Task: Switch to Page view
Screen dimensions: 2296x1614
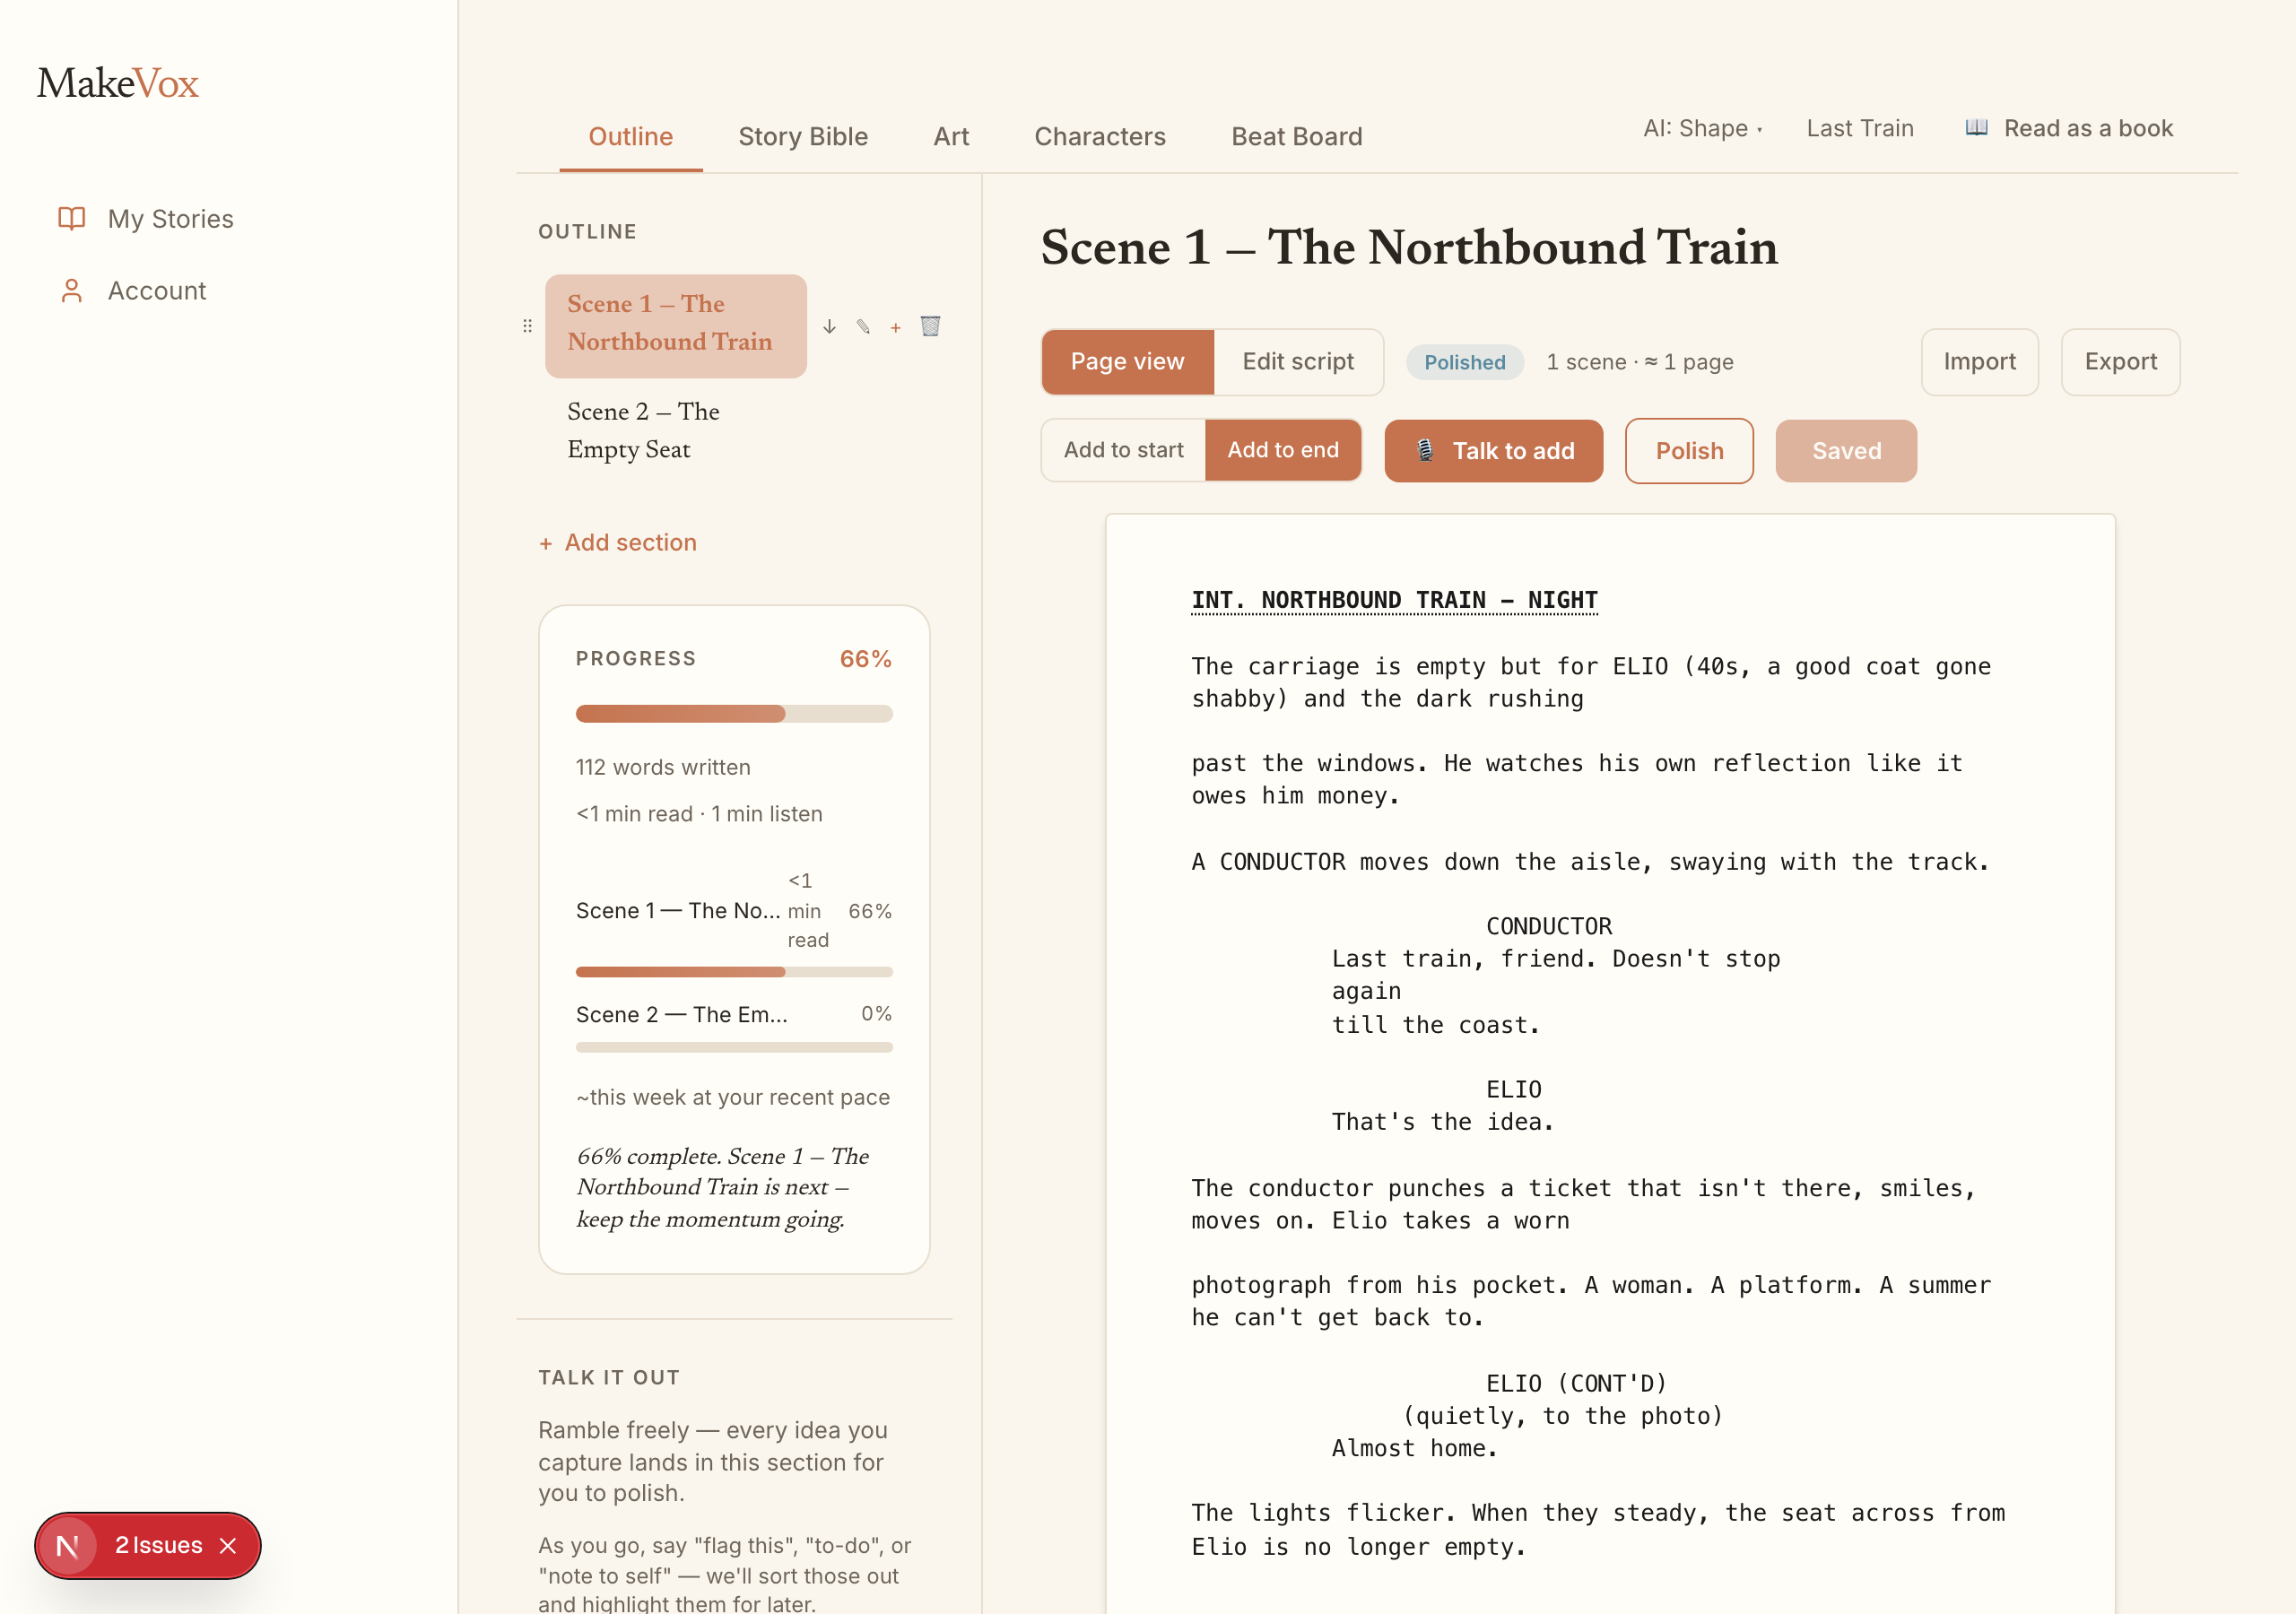Action: point(1127,361)
